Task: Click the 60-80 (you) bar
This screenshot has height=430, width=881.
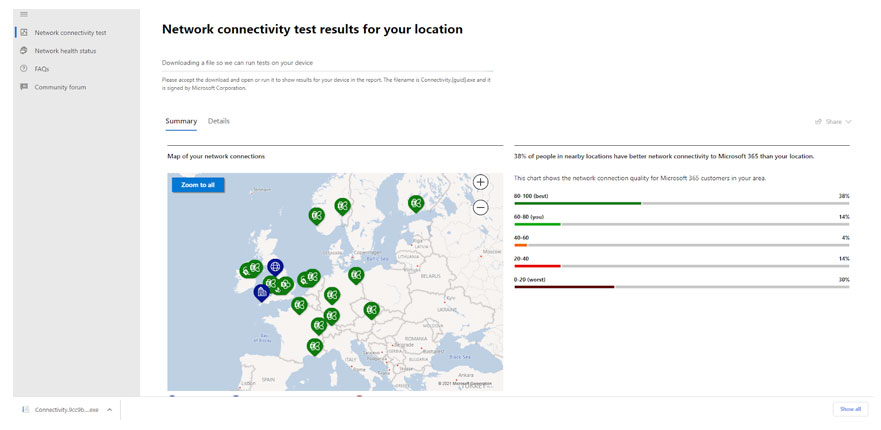Action: click(537, 224)
